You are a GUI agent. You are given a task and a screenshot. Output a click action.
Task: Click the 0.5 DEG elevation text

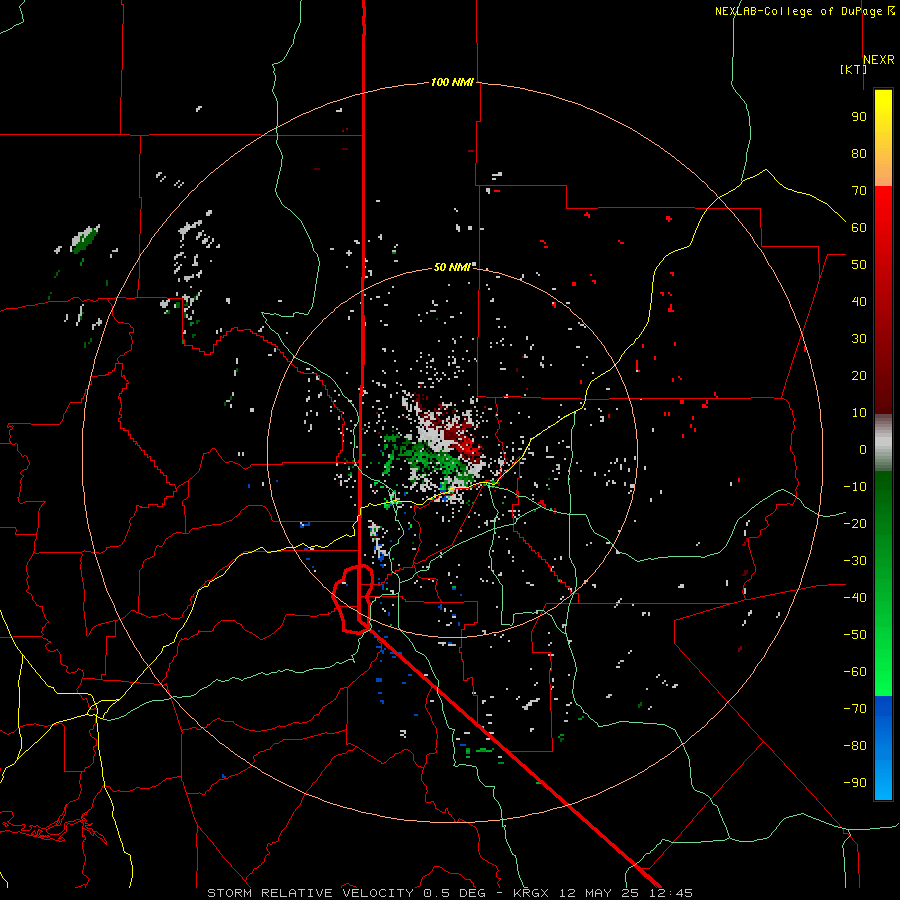click(455, 893)
